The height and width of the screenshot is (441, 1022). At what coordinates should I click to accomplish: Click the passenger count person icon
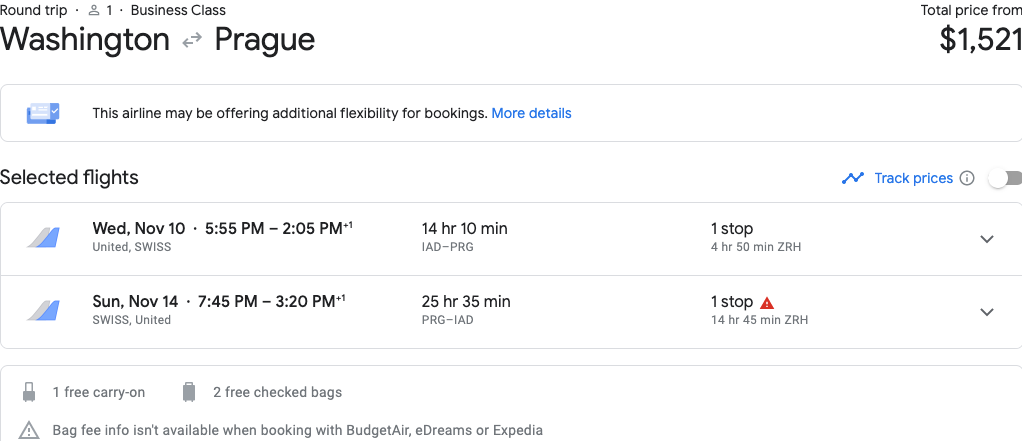(x=95, y=11)
